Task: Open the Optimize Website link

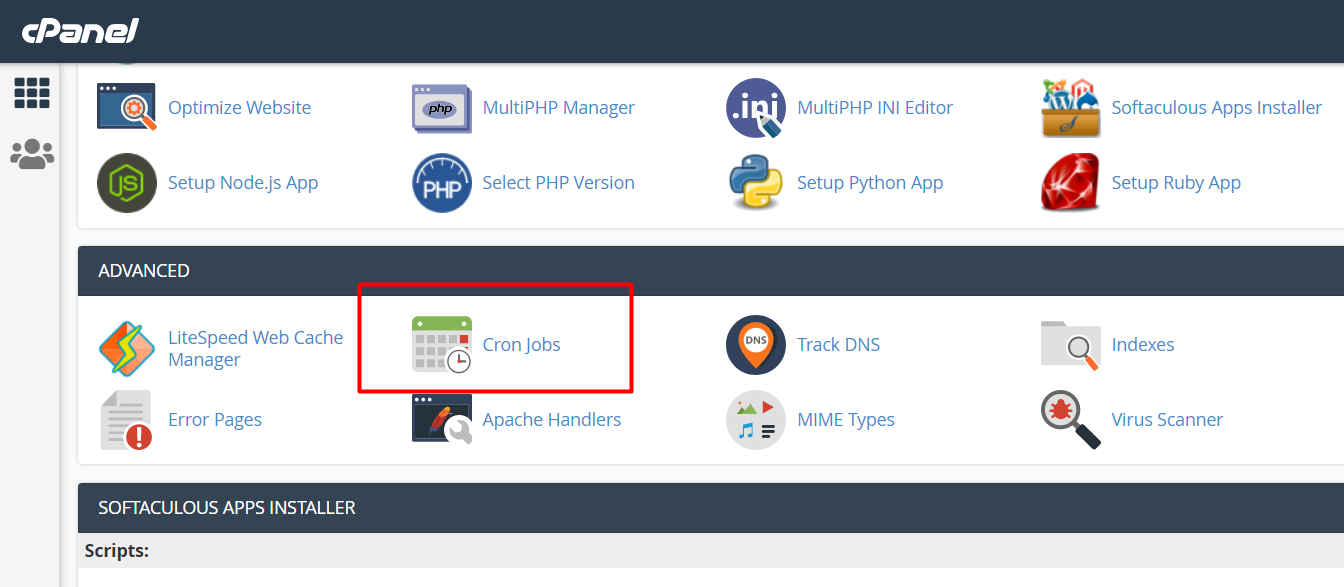Action: tap(239, 108)
